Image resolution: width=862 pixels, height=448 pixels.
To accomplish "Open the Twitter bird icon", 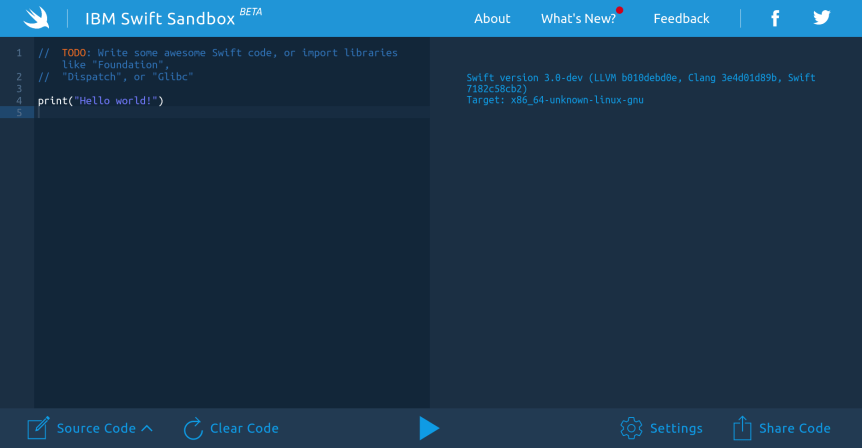I will pos(822,18).
